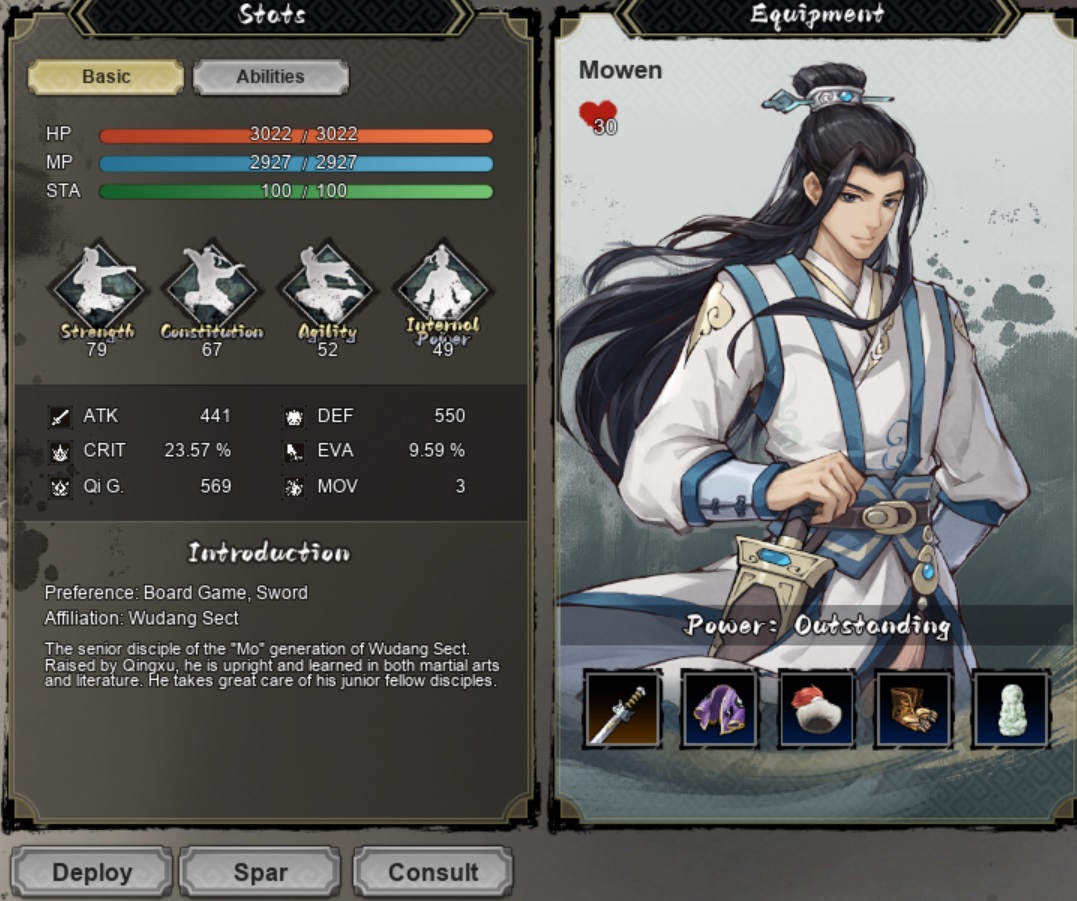Screen dimensions: 1077x901
Task: Click the Internal Power meditation icon
Action: (x=442, y=288)
